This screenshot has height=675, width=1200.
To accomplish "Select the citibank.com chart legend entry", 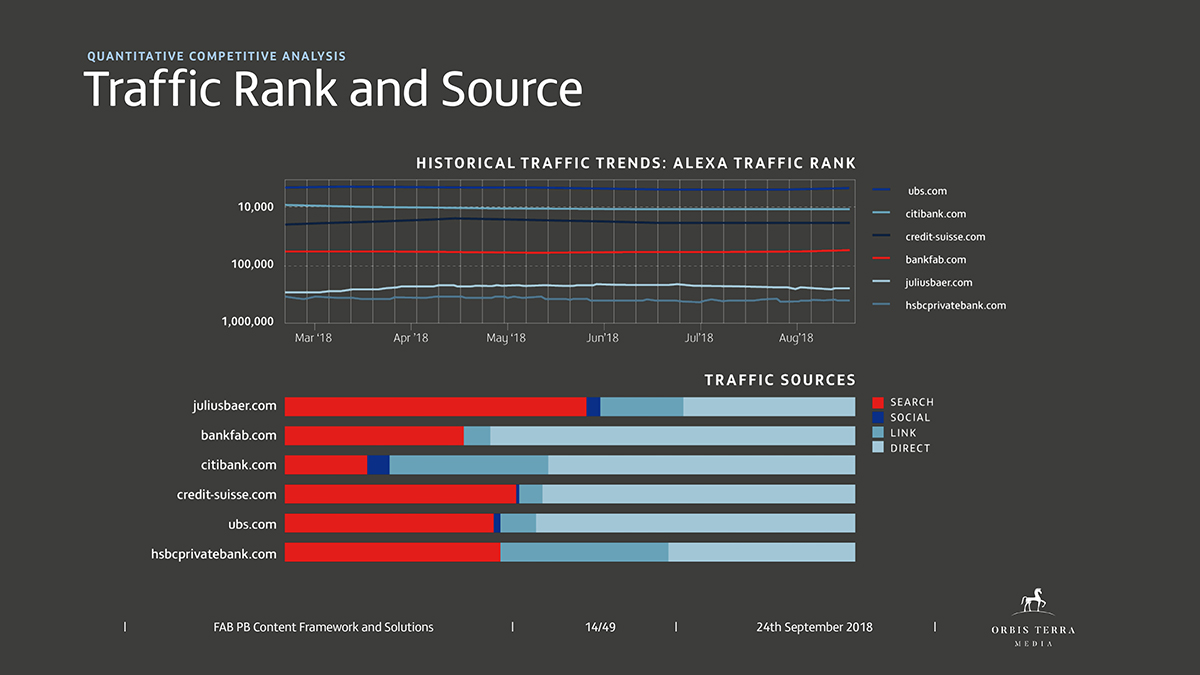I will [935, 214].
